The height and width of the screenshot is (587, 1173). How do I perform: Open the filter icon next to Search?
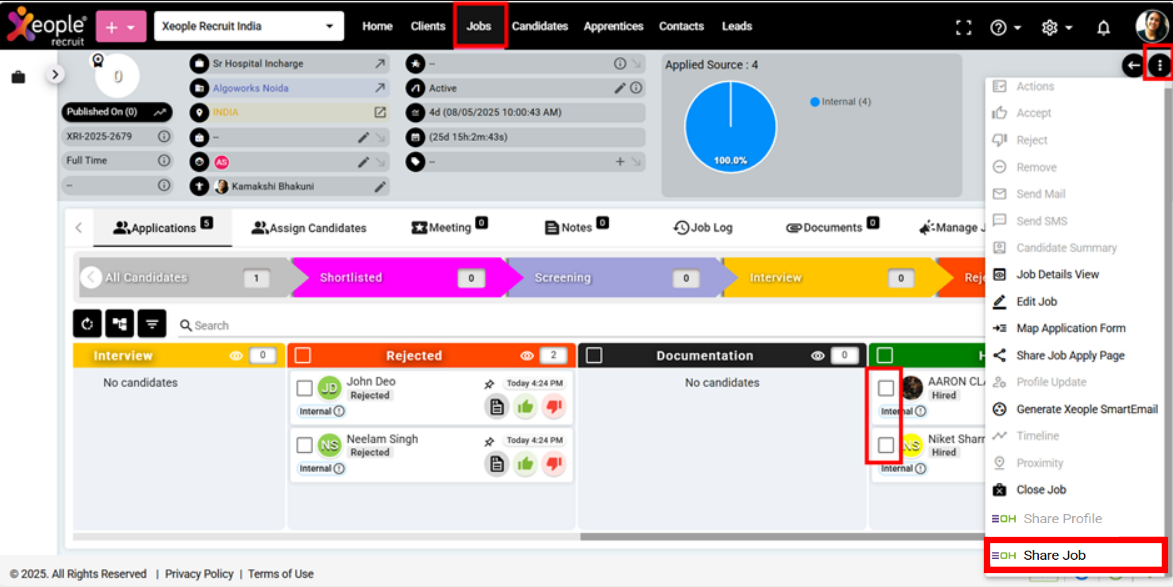151,324
